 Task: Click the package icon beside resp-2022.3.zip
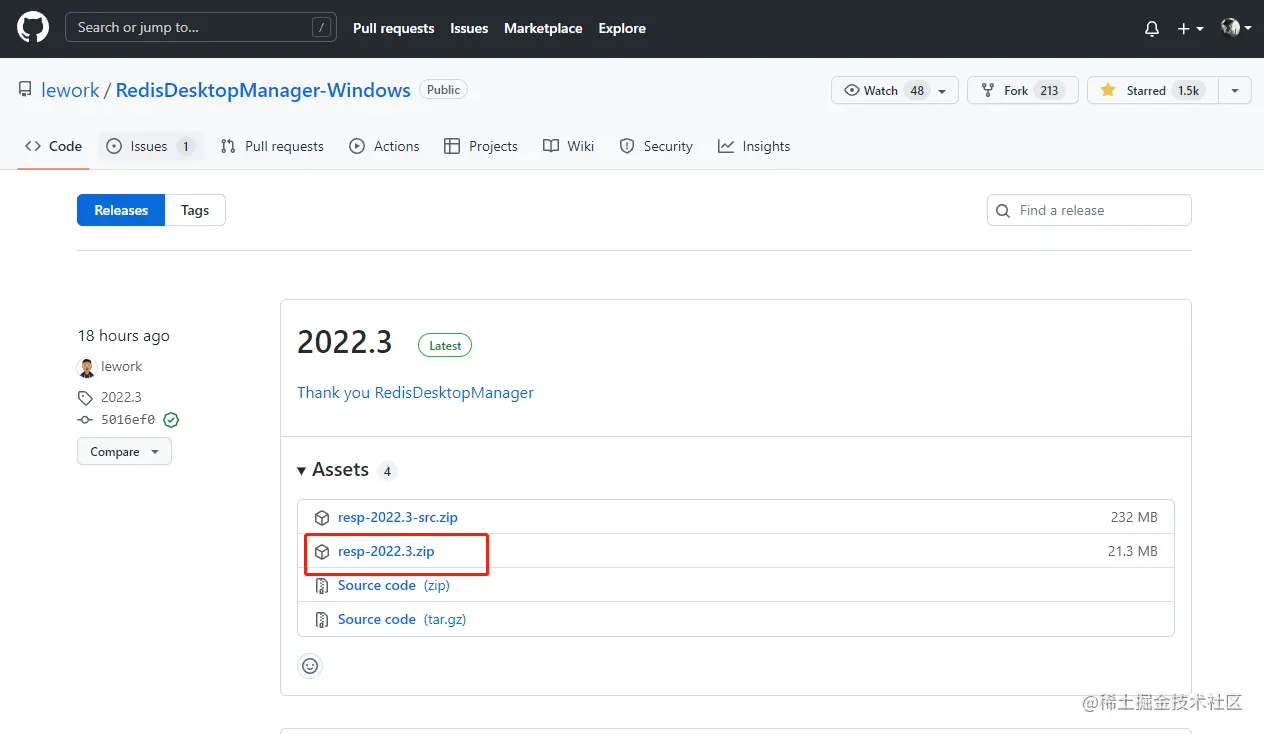[x=322, y=552]
